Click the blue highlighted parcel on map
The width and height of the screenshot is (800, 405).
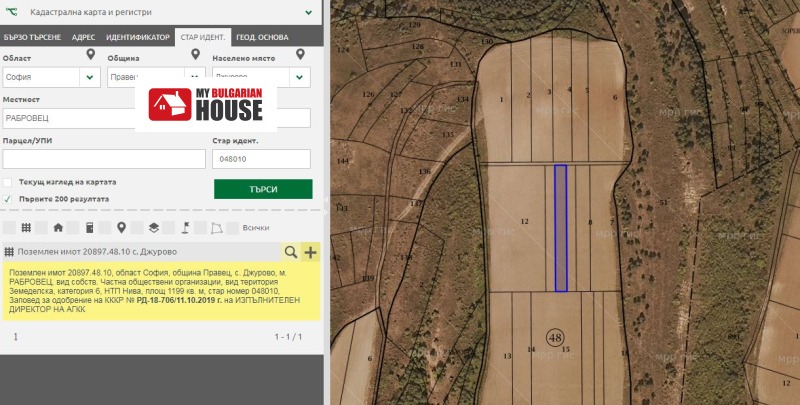[x=560, y=228]
